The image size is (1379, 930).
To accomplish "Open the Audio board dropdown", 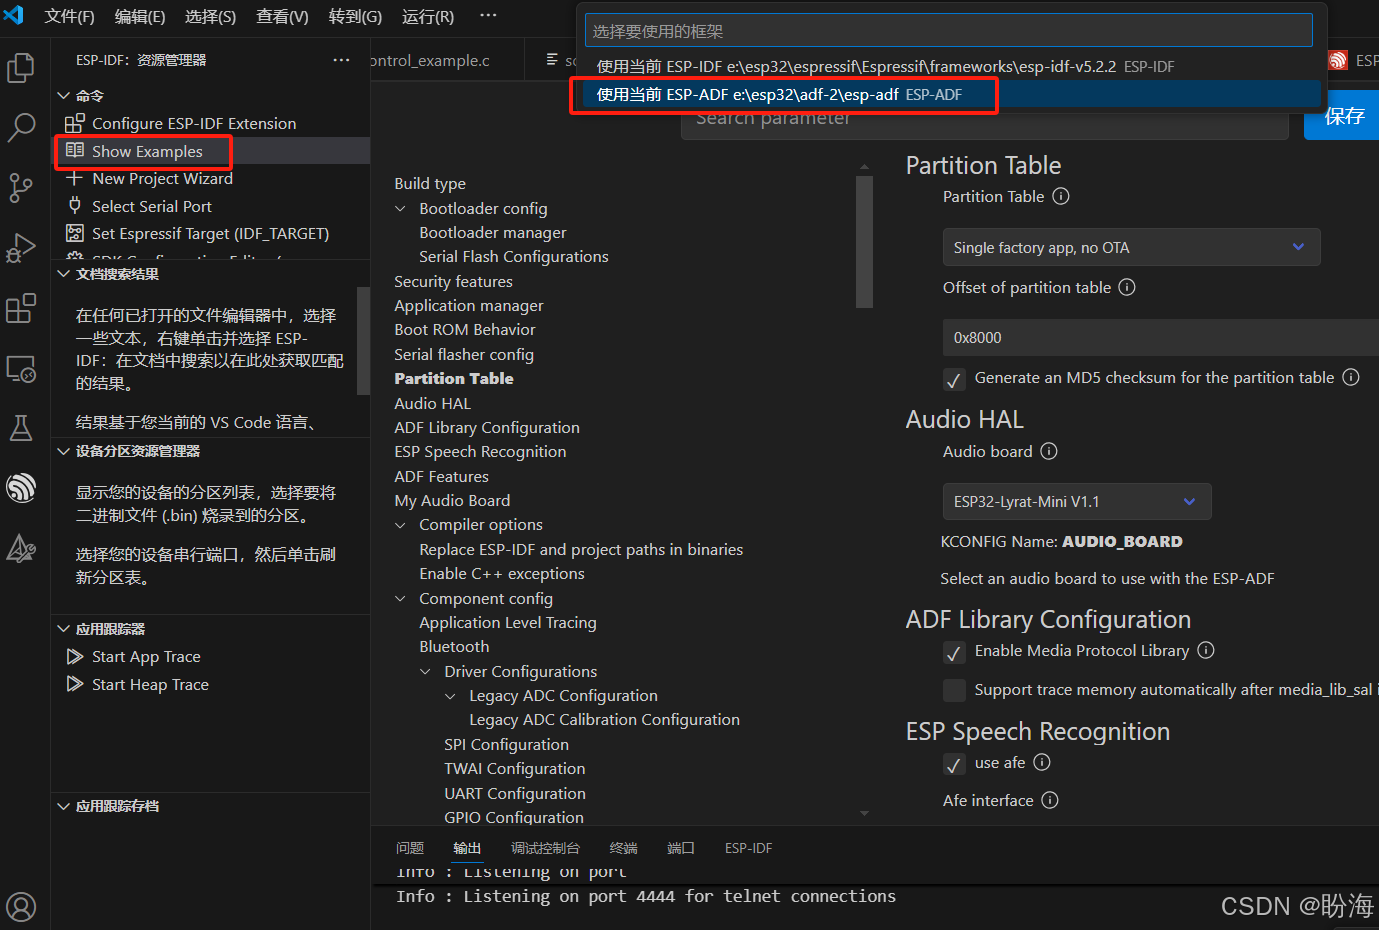I will click(x=1077, y=501).
